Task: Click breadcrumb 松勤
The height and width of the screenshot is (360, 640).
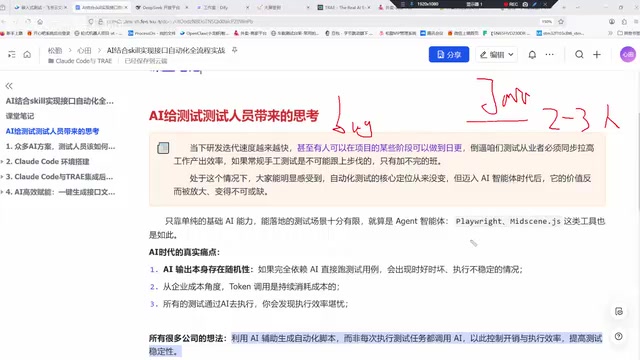Action: [55, 50]
